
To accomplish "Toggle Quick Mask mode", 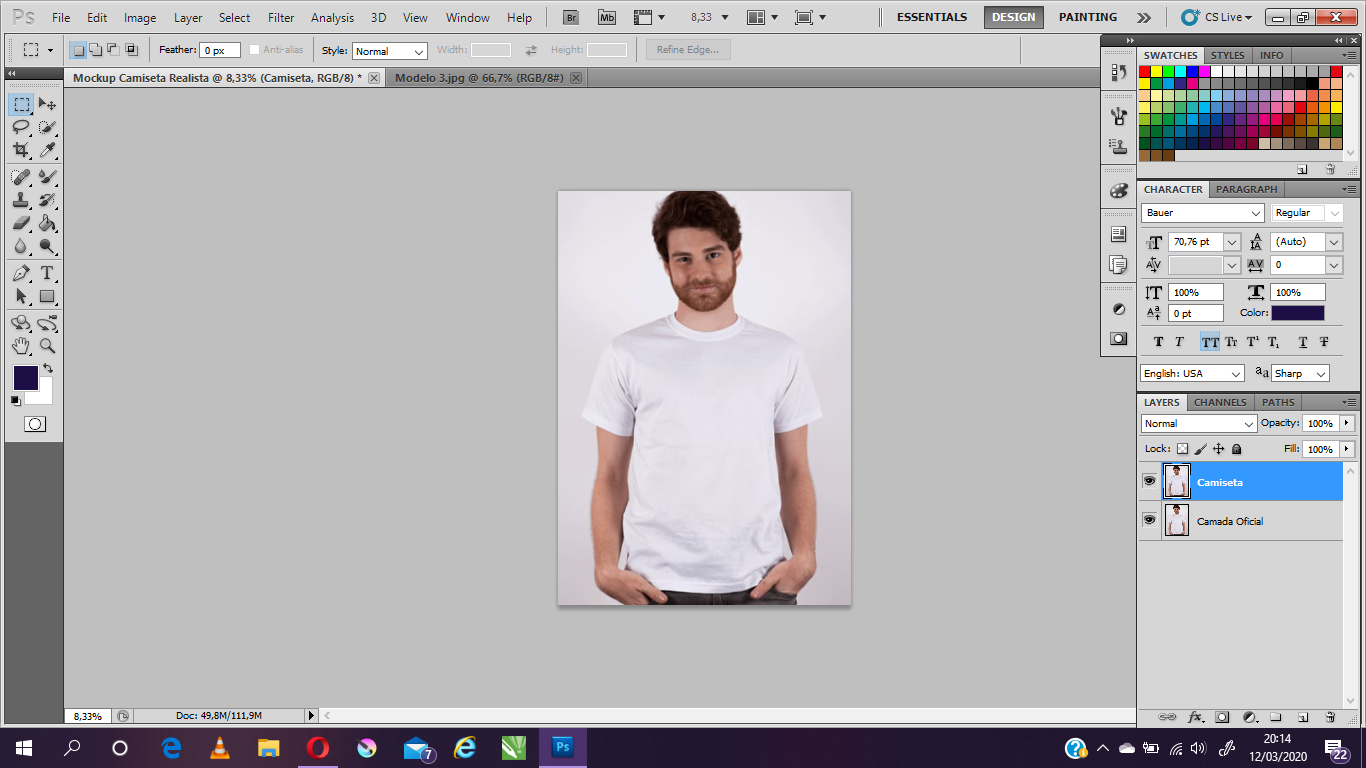I will [x=35, y=424].
